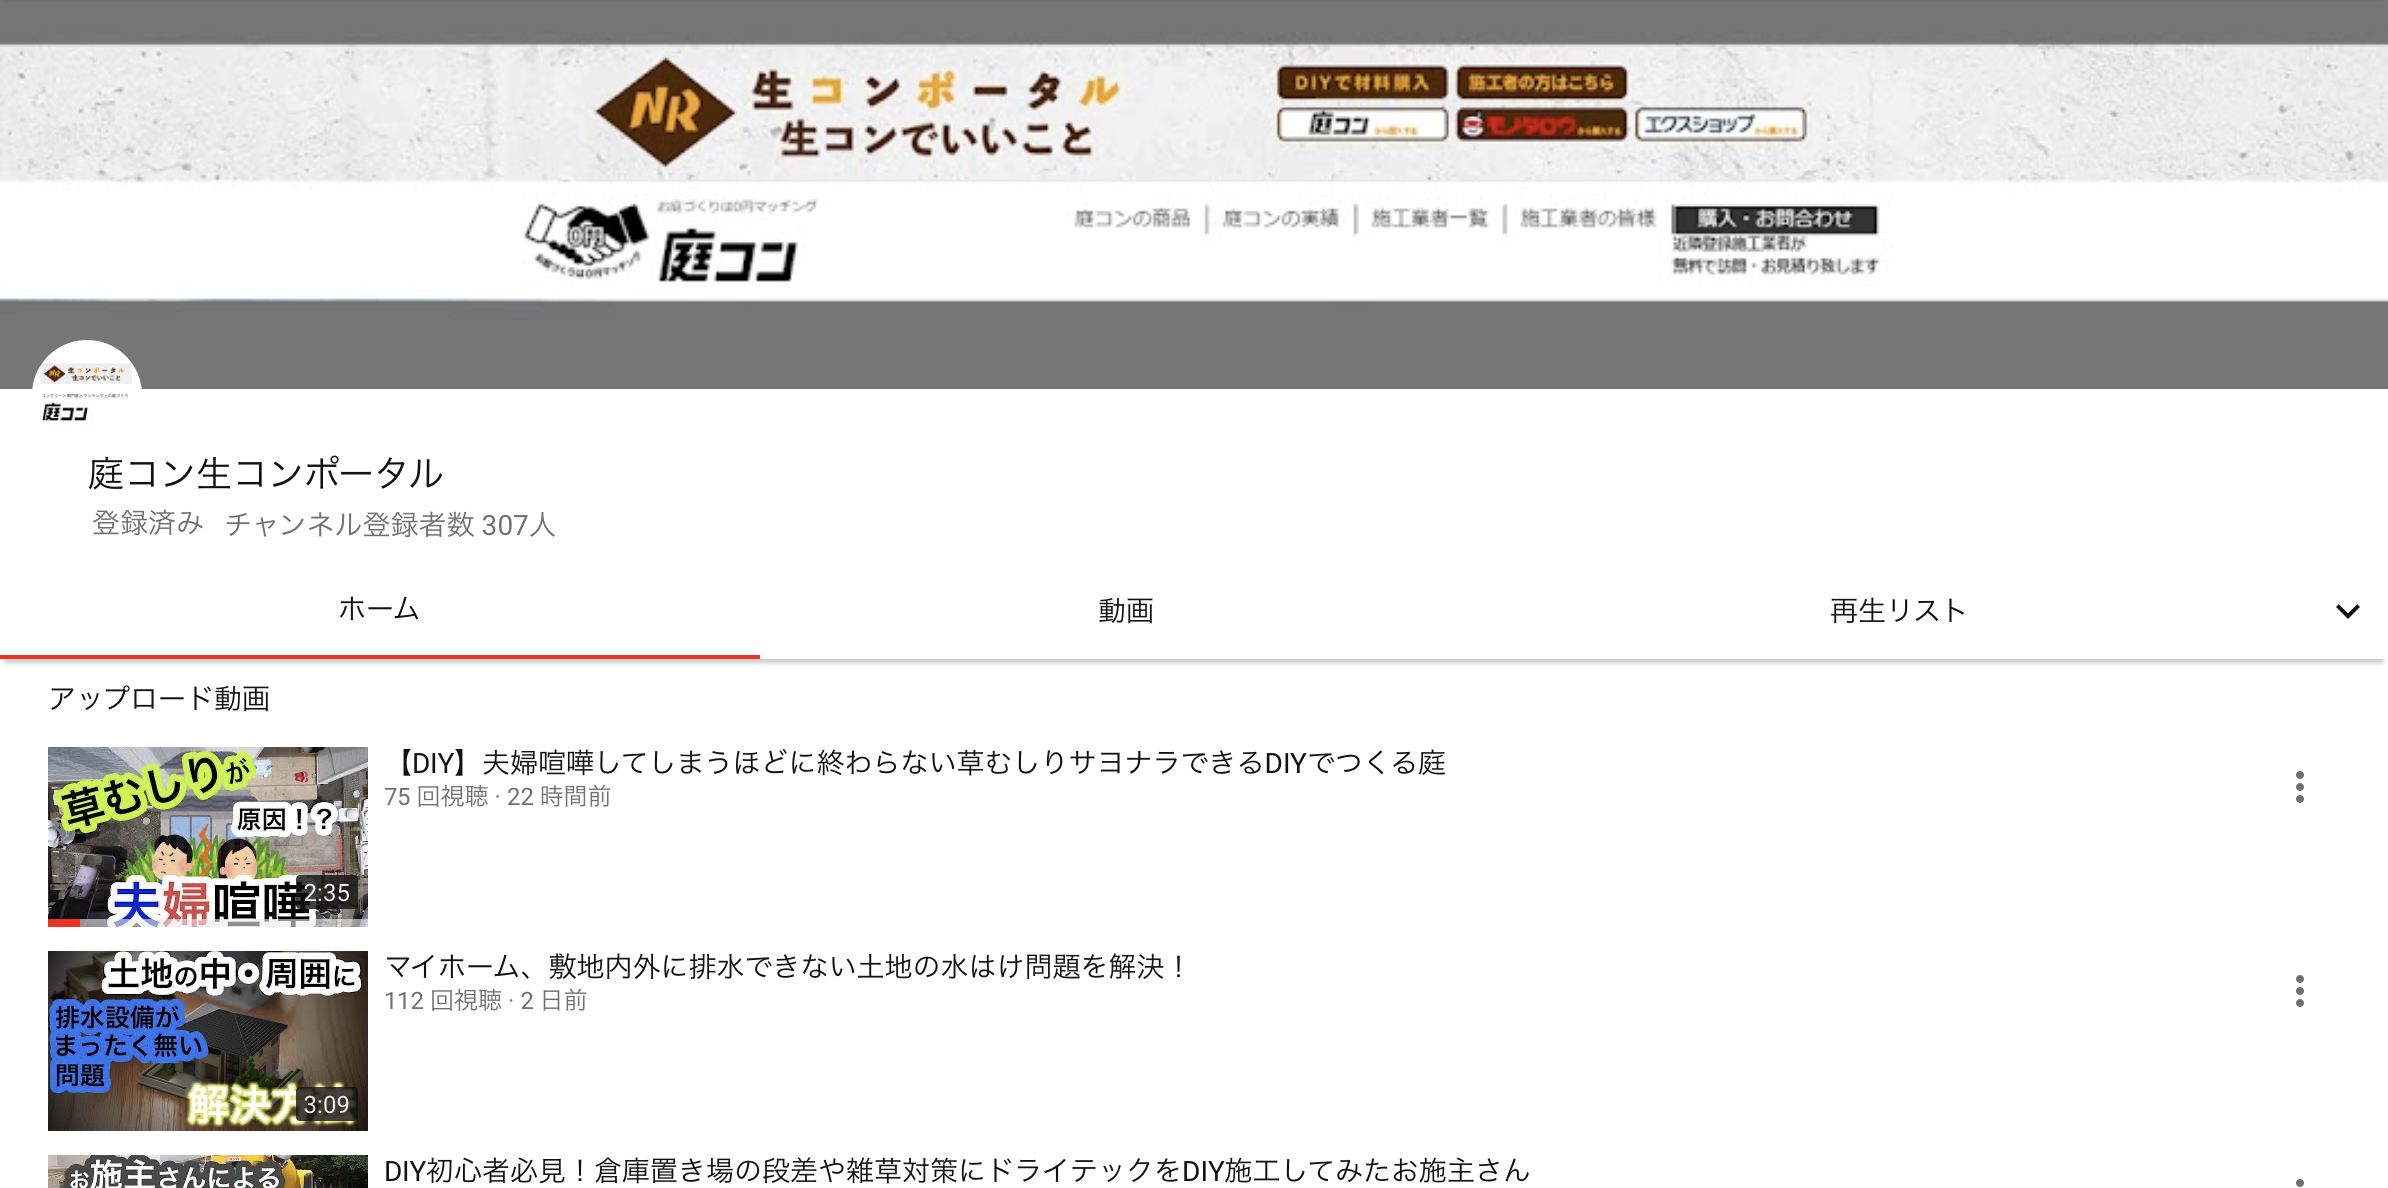The width and height of the screenshot is (2388, 1188).
Task: Play the 土地の中・周囲に排水 video thumbnail
Action: [x=208, y=1041]
